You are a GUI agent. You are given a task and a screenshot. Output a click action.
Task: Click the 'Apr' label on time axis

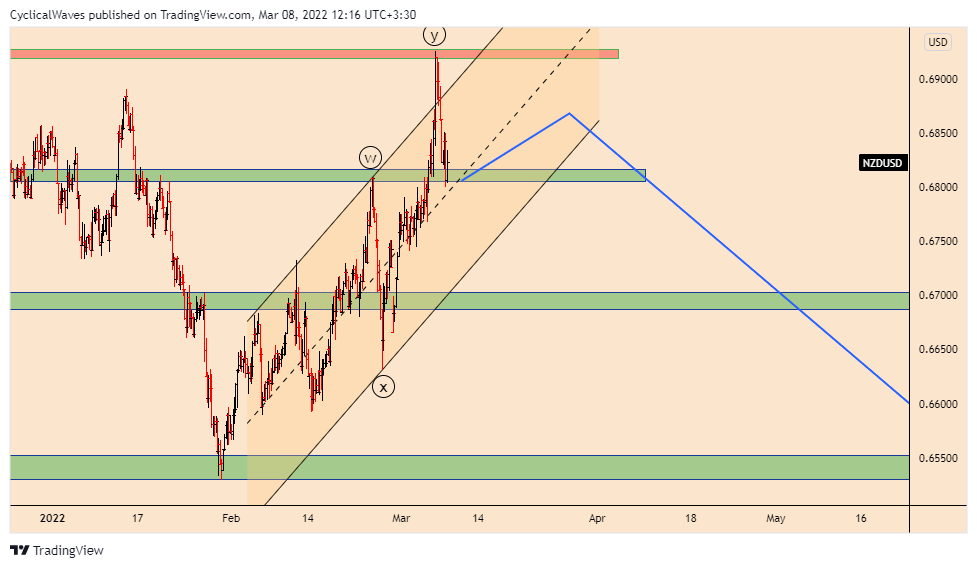[597, 518]
